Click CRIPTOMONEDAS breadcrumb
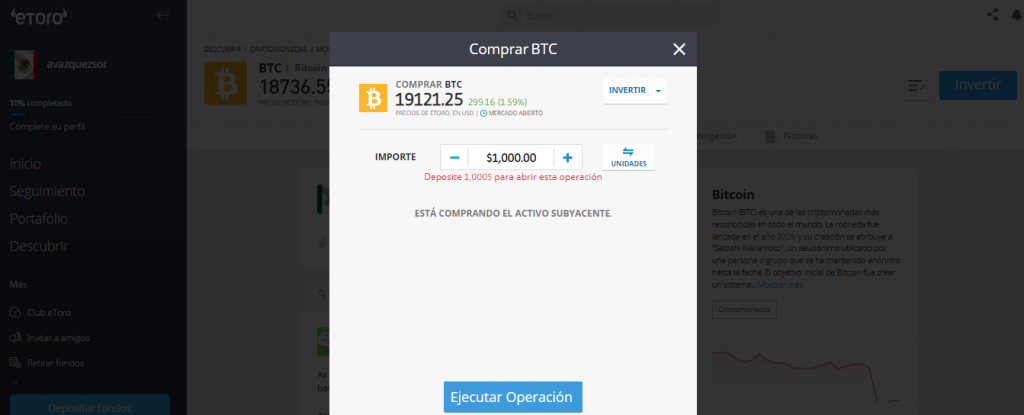 (278, 49)
